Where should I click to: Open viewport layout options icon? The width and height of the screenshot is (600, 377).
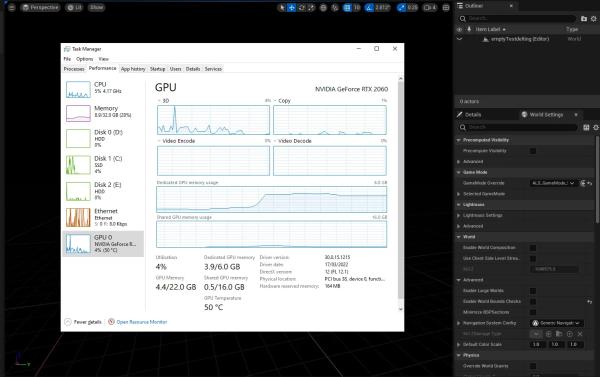pyautogui.click(x=446, y=8)
